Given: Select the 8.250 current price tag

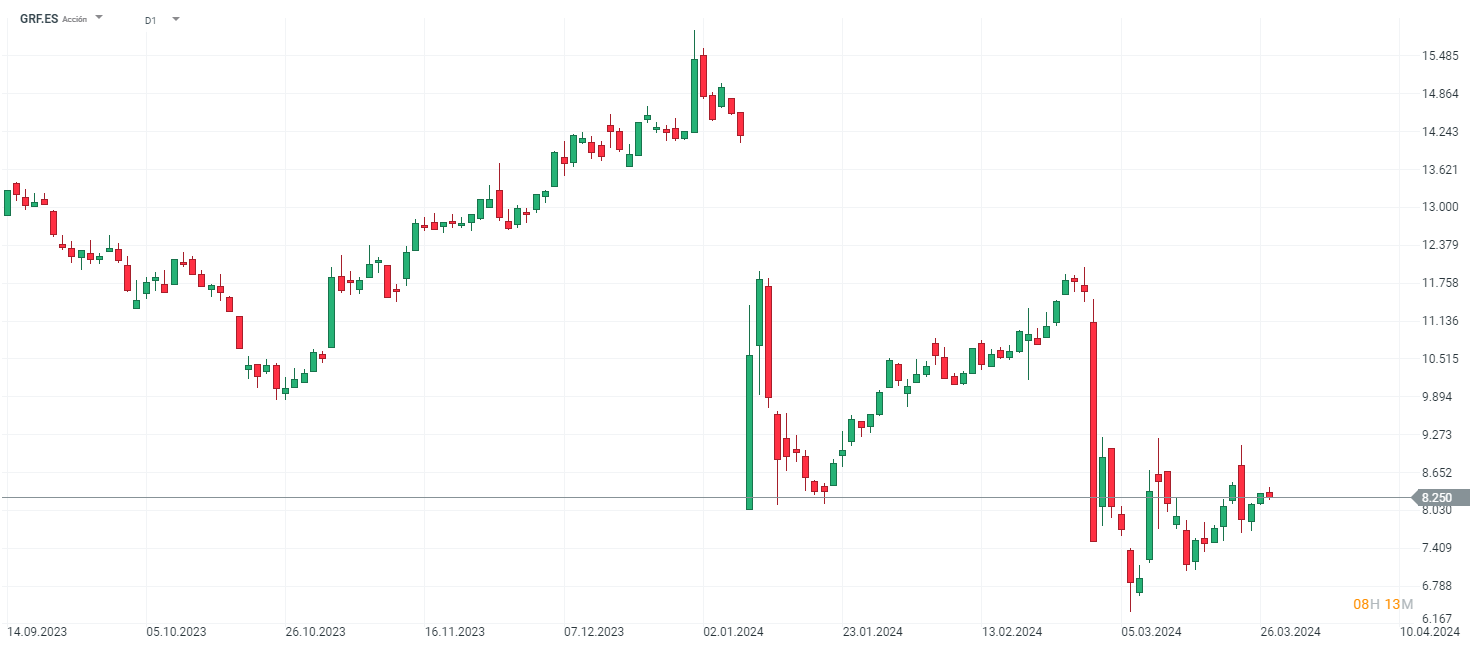Looking at the screenshot, I should coord(1438,497).
